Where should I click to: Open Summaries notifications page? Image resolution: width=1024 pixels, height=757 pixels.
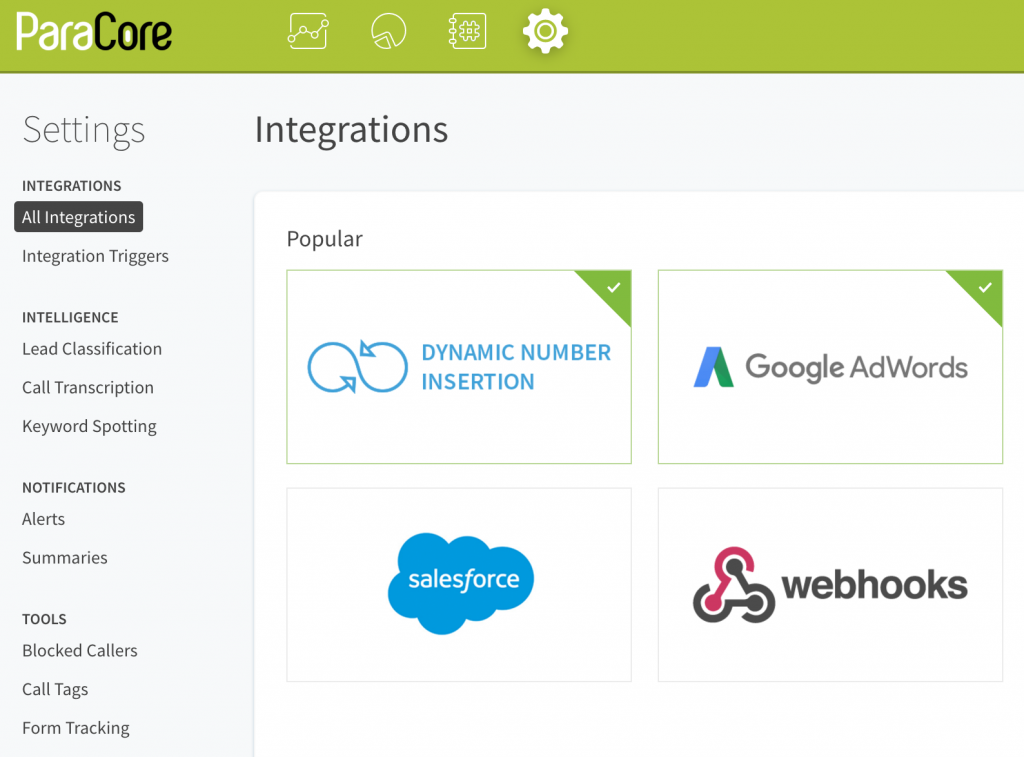click(65, 558)
